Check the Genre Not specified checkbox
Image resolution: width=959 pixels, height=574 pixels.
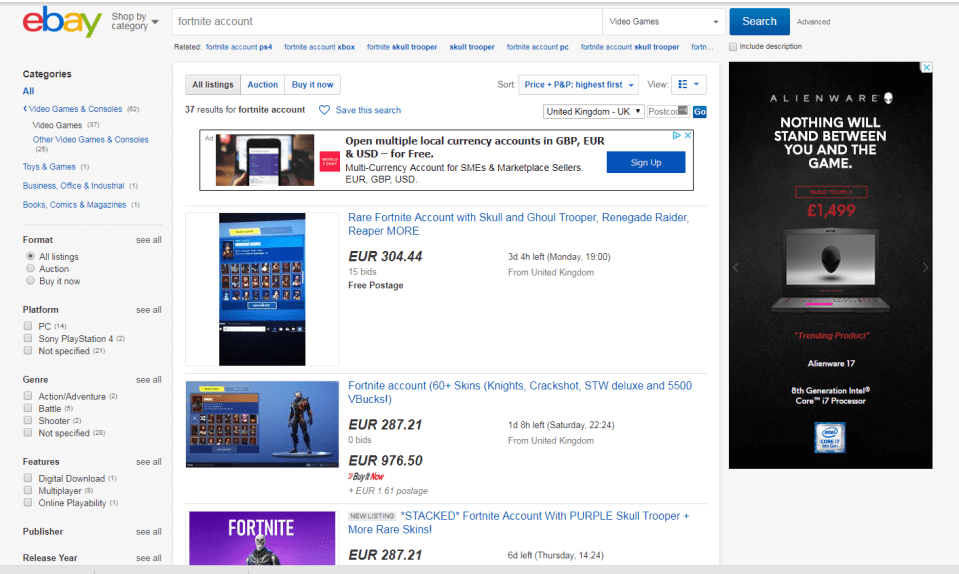pos(28,432)
